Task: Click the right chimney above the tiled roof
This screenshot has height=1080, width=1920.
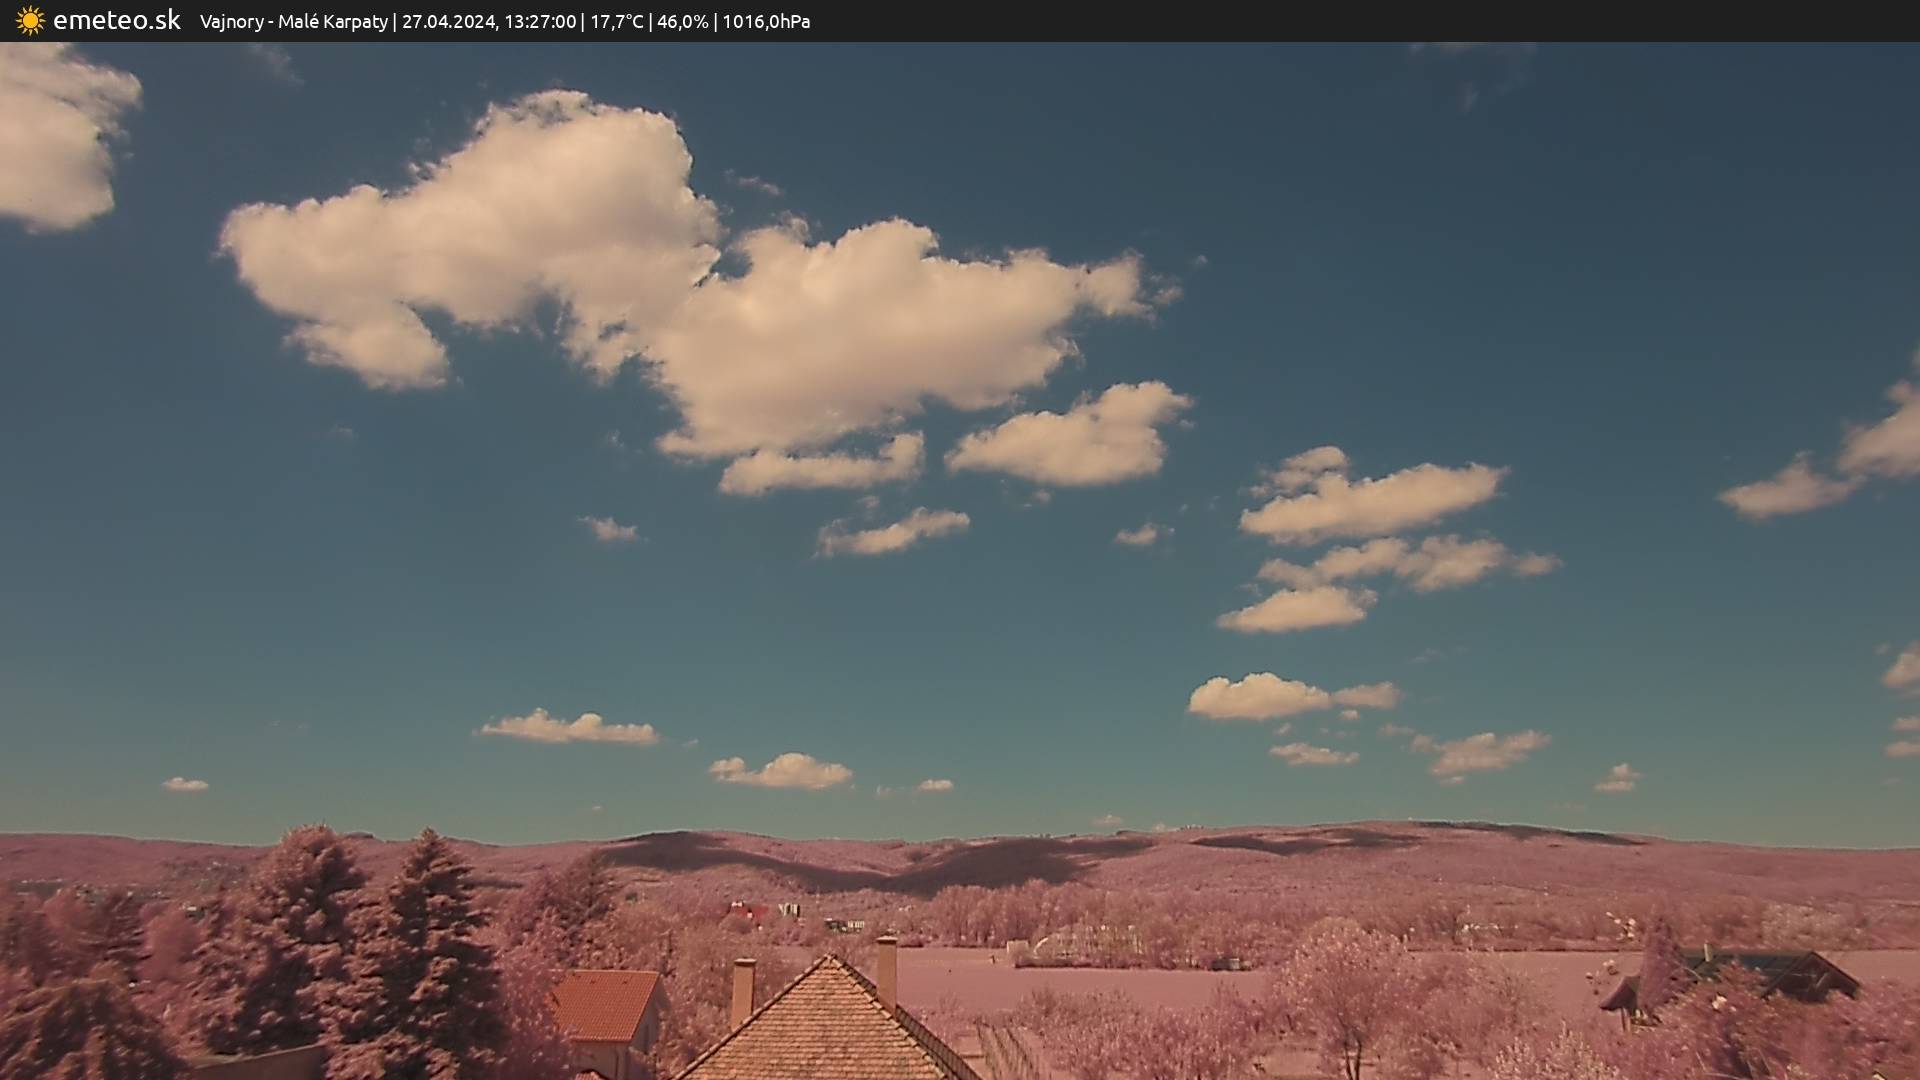Action: (886, 970)
